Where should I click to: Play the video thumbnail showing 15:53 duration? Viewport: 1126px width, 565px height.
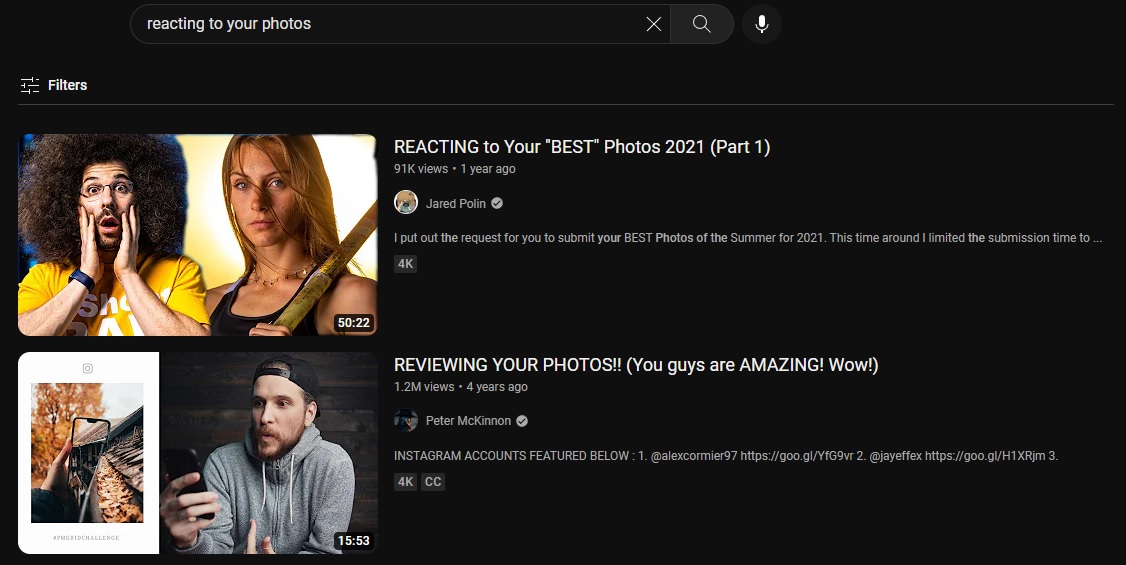[x=198, y=453]
